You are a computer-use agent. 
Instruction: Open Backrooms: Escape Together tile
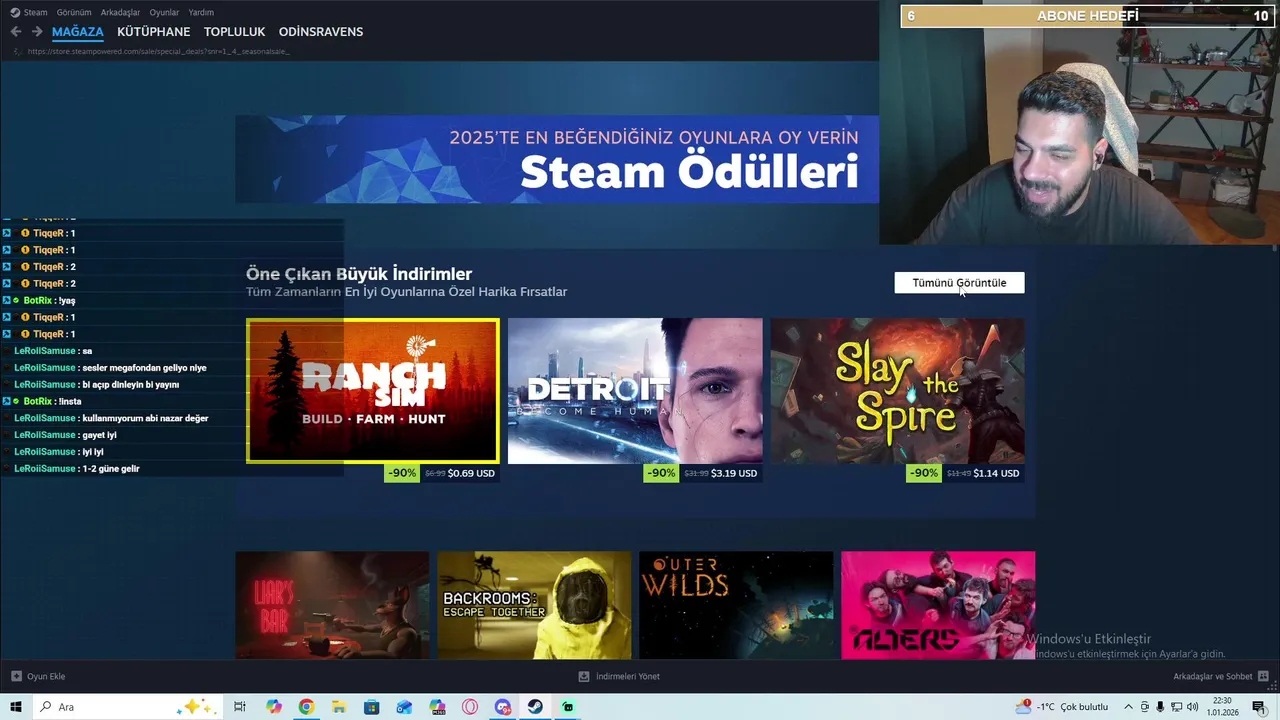[x=534, y=605]
